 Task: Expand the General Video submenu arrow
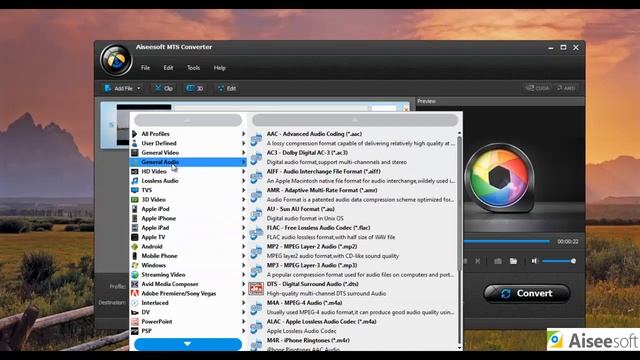point(243,153)
